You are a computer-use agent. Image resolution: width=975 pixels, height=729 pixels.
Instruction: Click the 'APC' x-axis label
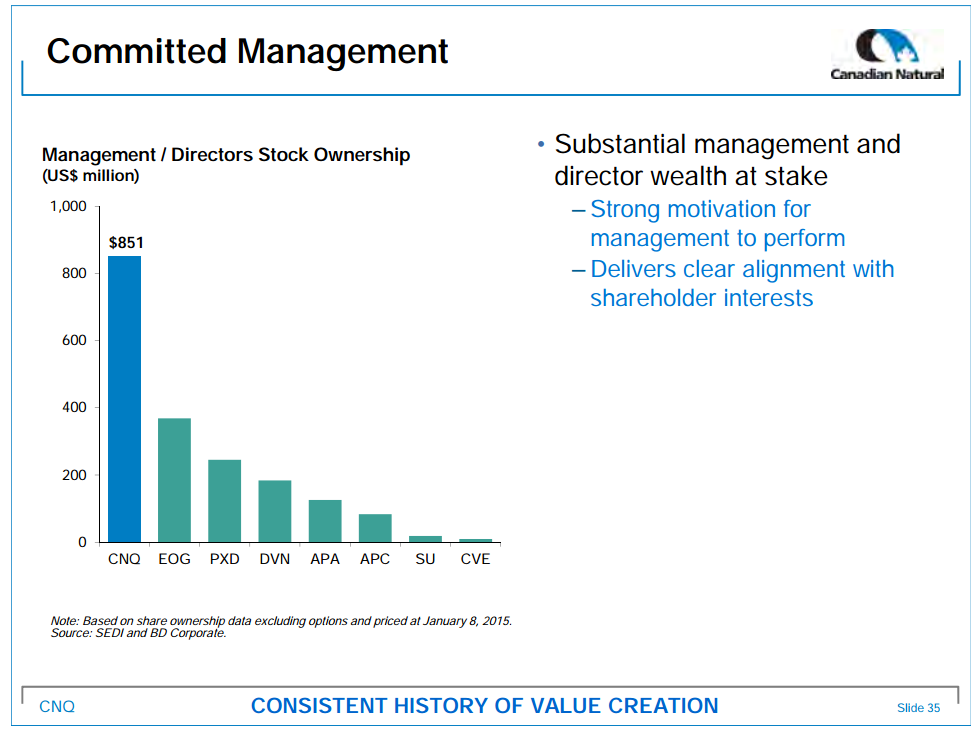tap(375, 559)
